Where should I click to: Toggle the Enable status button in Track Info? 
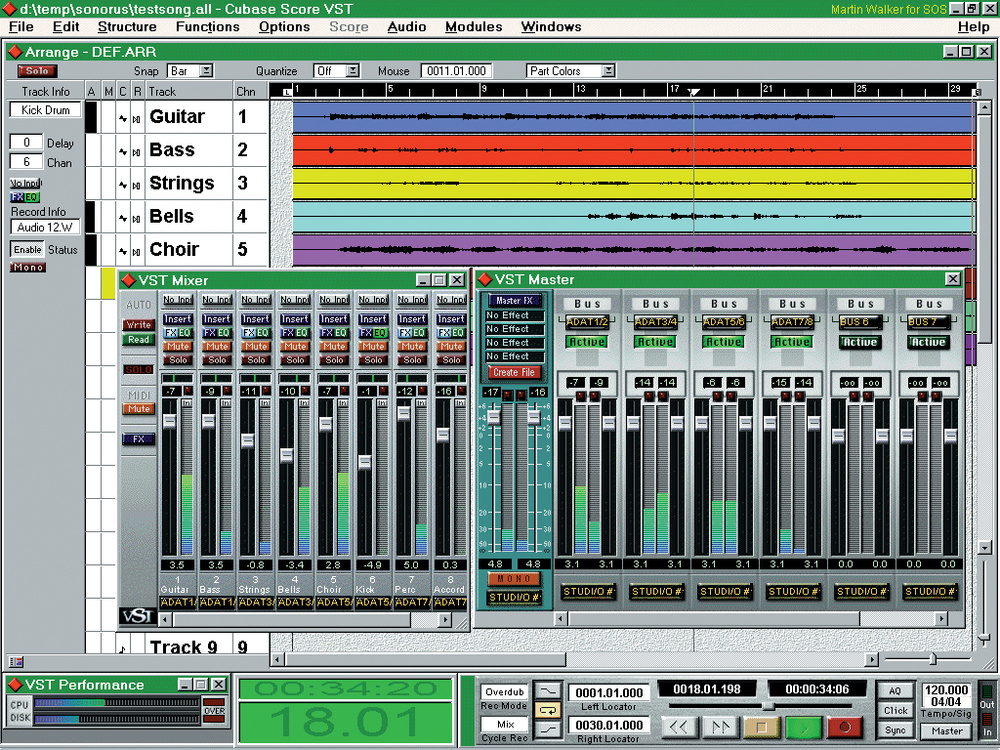(x=27, y=249)
